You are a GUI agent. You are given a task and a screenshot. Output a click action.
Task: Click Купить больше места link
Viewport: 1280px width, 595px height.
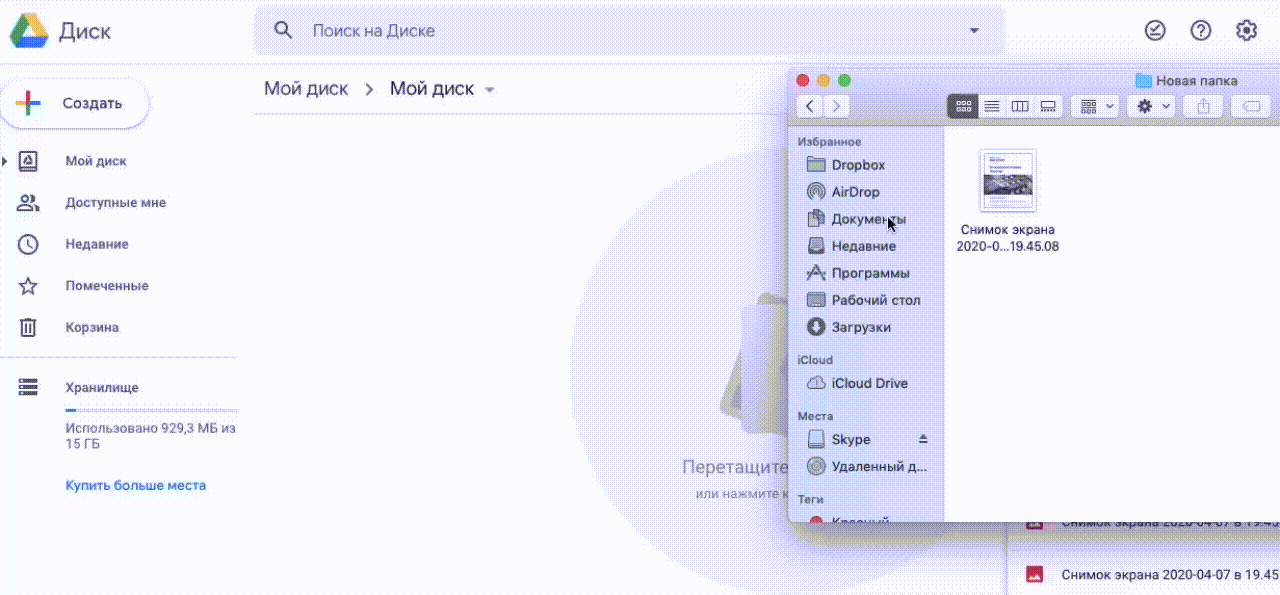coord(136,485)
